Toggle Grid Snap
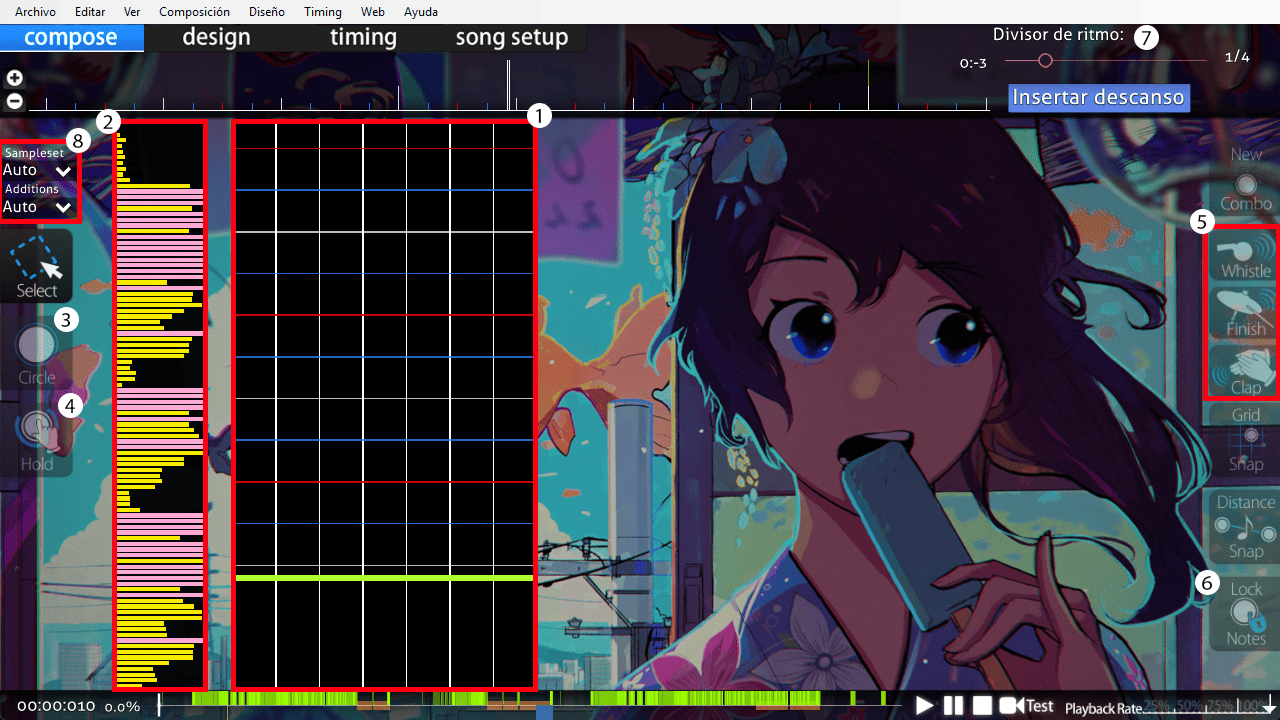This screenshot has height=720, width=1280. 1246,440
